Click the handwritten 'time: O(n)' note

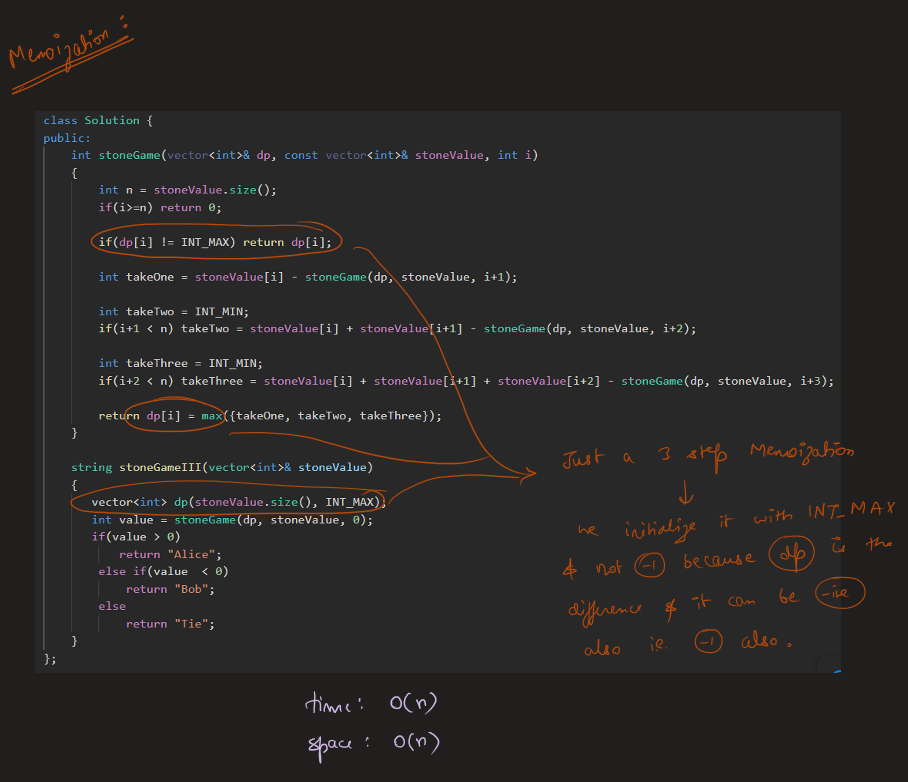(x=370, y=704)
